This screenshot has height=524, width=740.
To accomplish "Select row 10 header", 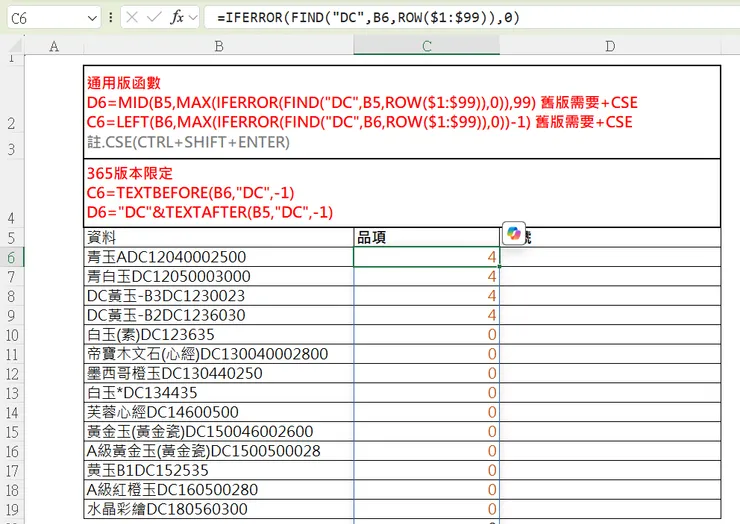I will 12,335.
